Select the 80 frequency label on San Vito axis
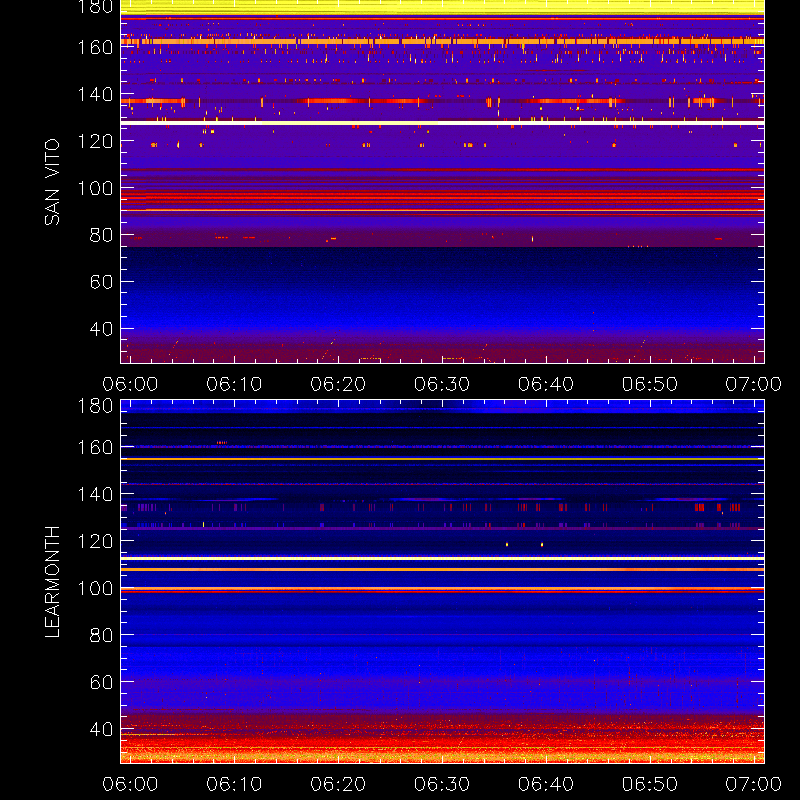The height and width of the screenshot is (800, 800). click(101, 235)
